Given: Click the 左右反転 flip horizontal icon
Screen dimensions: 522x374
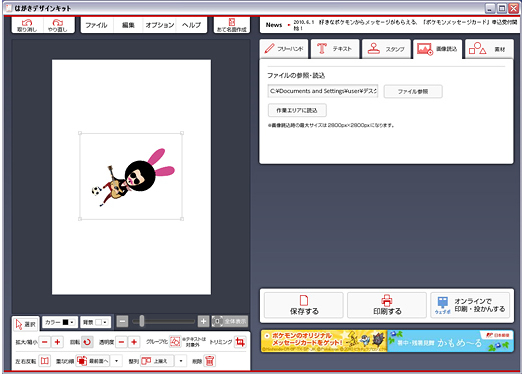Looking at the screenshot, I should [x=45, y=361].
